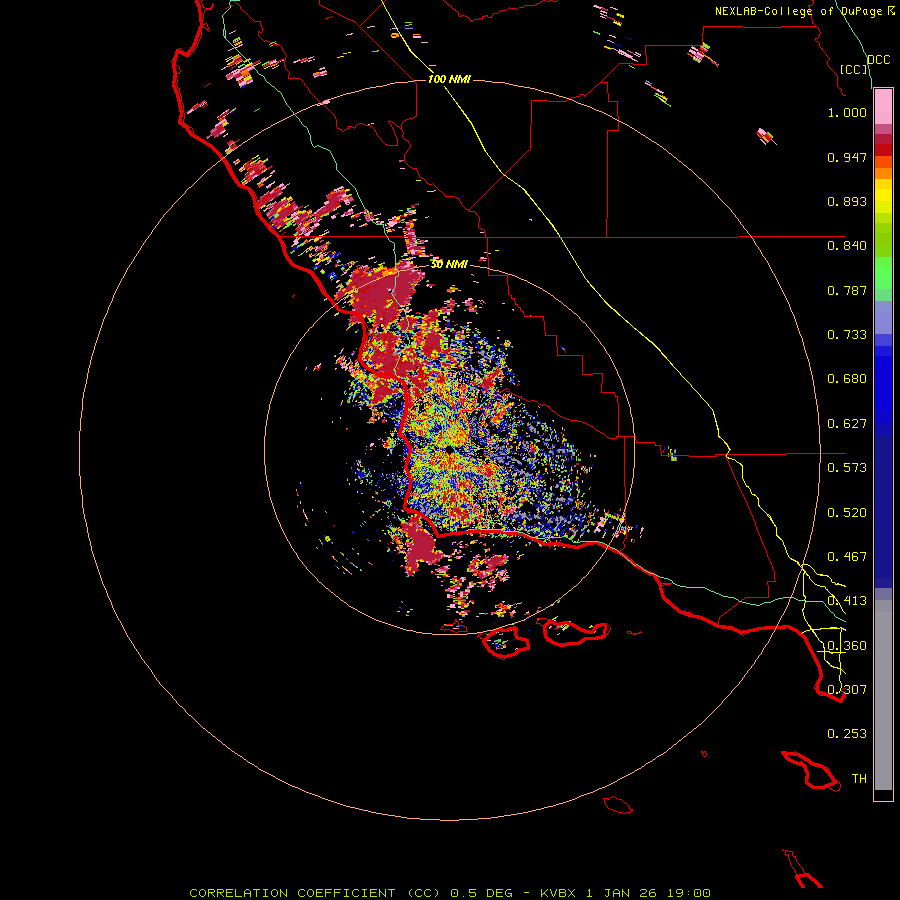The image size is (900, 900).
Task: Click the 0.893 legend value
Action: click(x=847, y=201)
